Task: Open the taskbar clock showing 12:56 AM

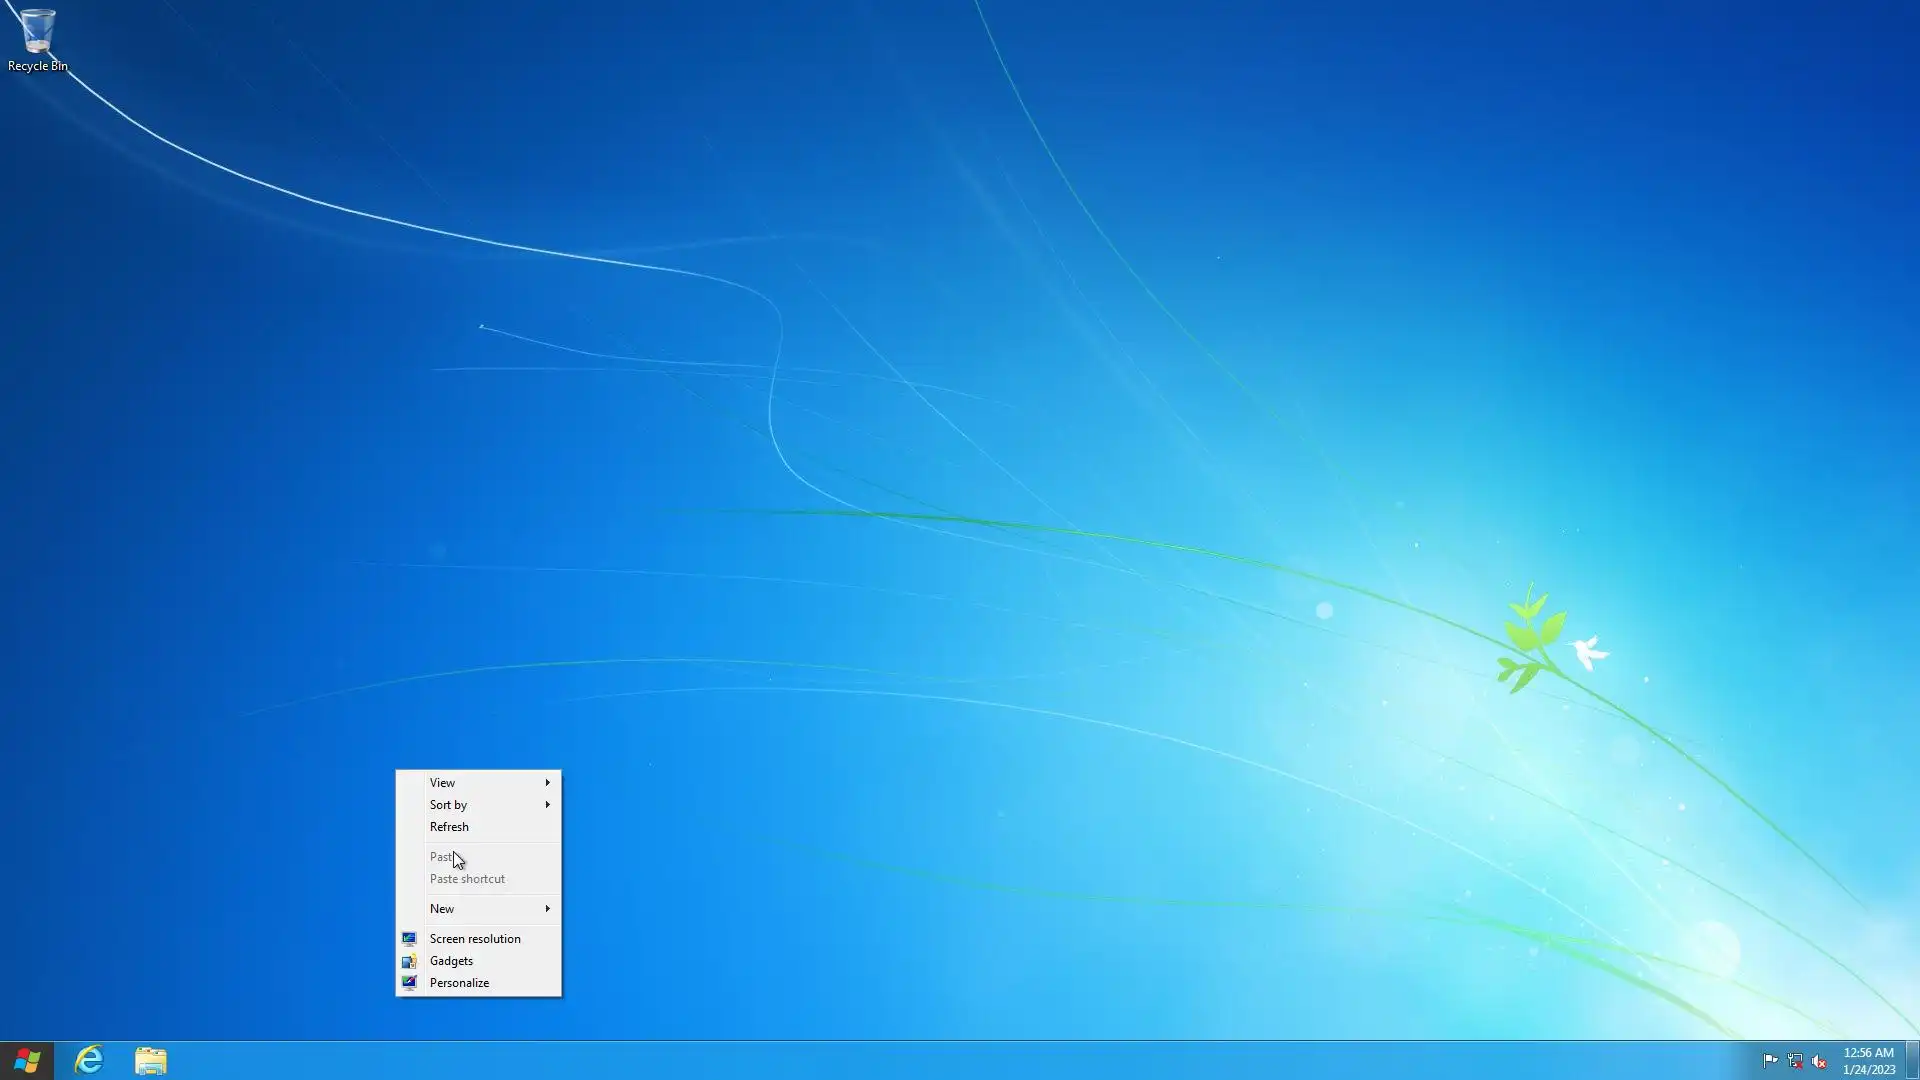Action: point(1868,1060)
